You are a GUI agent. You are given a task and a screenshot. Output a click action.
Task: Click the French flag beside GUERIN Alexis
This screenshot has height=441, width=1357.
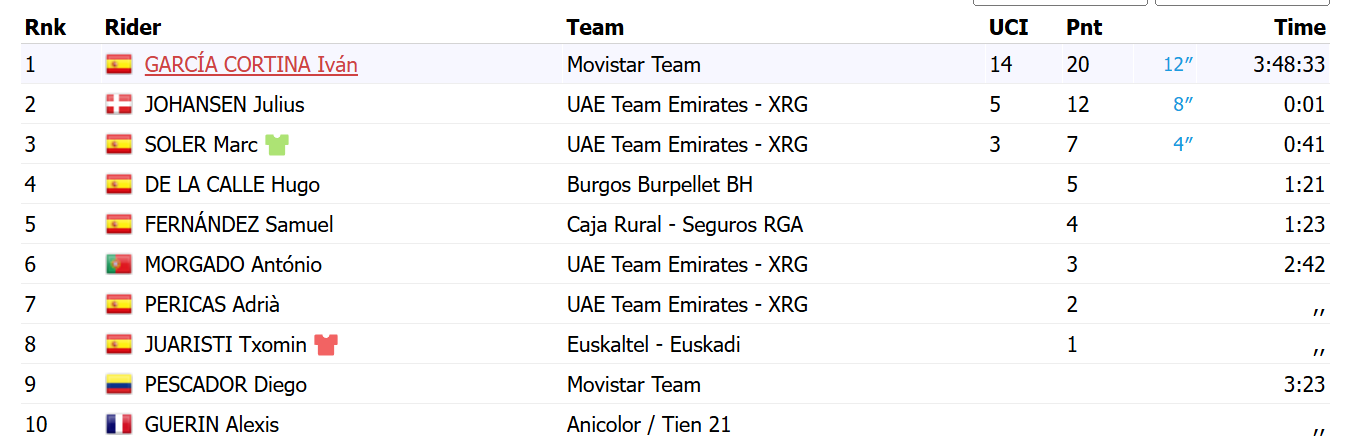pyautogui.click(x=119, y=425)
